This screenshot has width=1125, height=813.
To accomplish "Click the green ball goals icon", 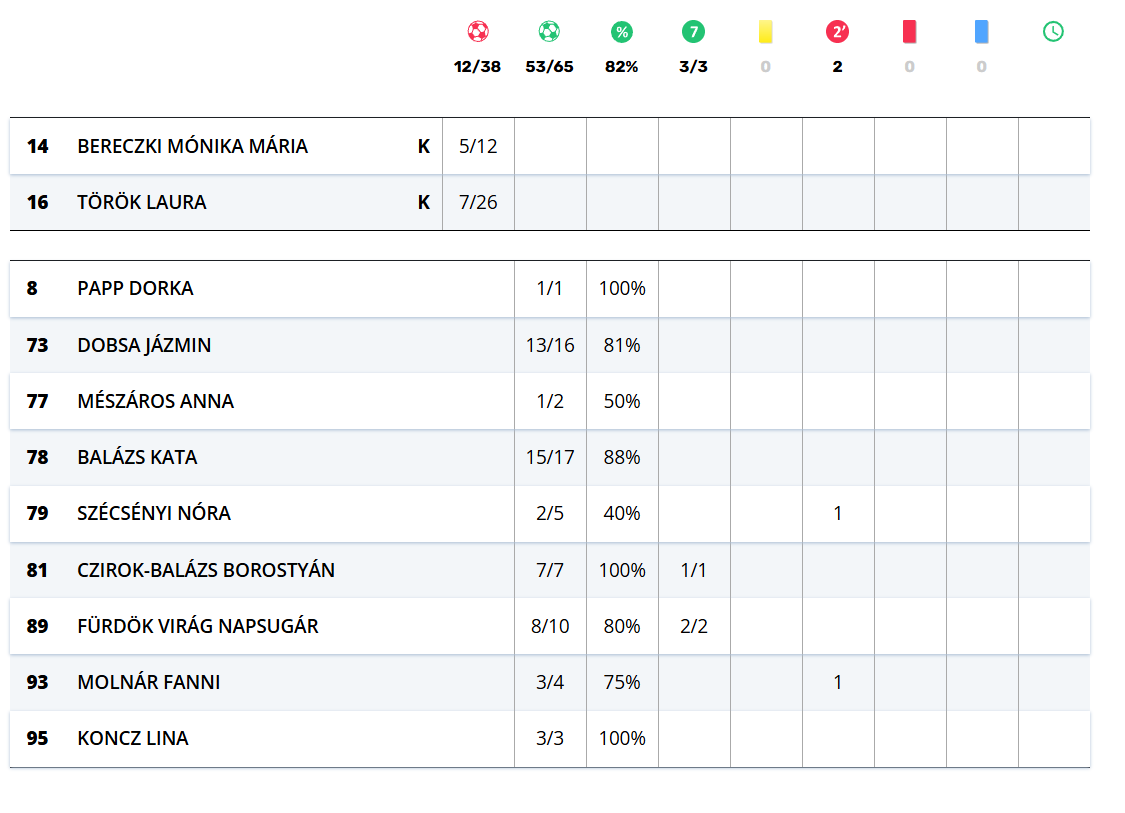I will click(x=549, y=32).
